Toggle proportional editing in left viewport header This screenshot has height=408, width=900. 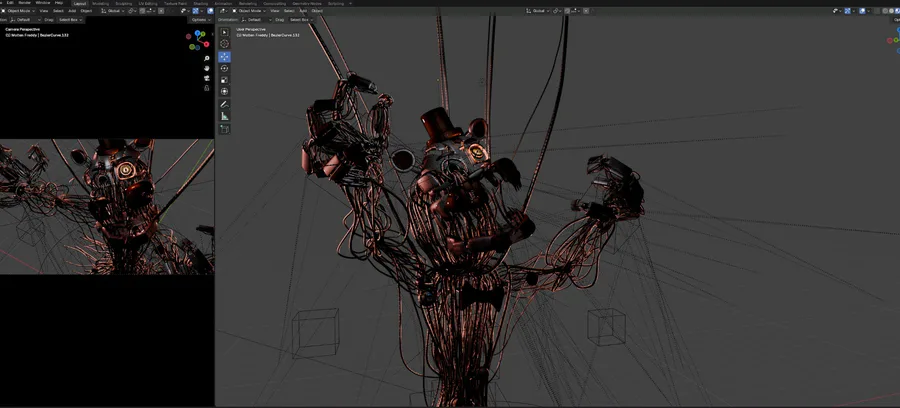[x=161, y=11]
